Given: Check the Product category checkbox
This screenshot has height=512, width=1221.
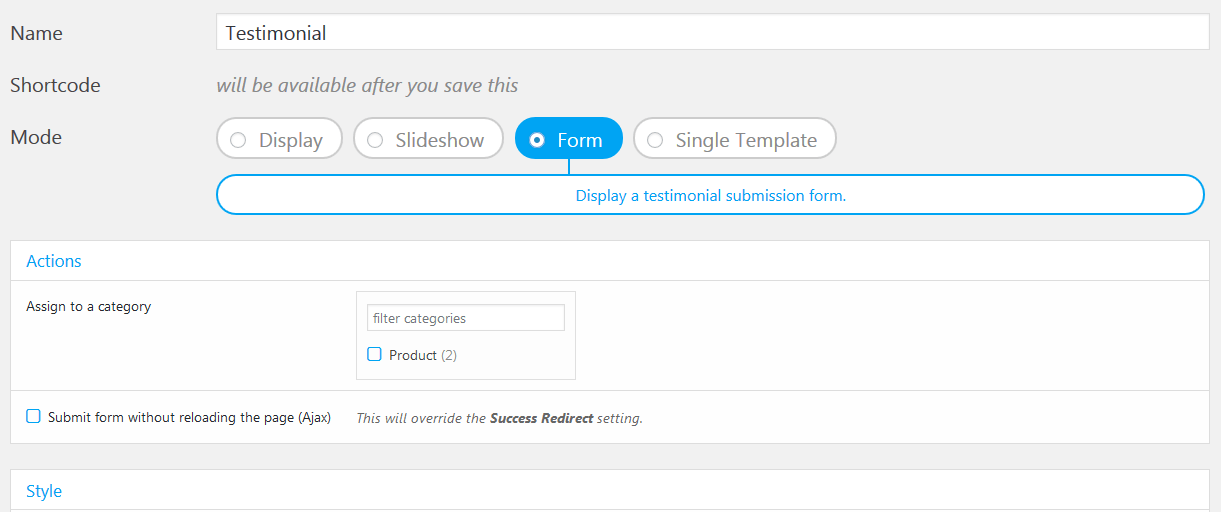Looking at the screenshot, I should pos(374,354).
